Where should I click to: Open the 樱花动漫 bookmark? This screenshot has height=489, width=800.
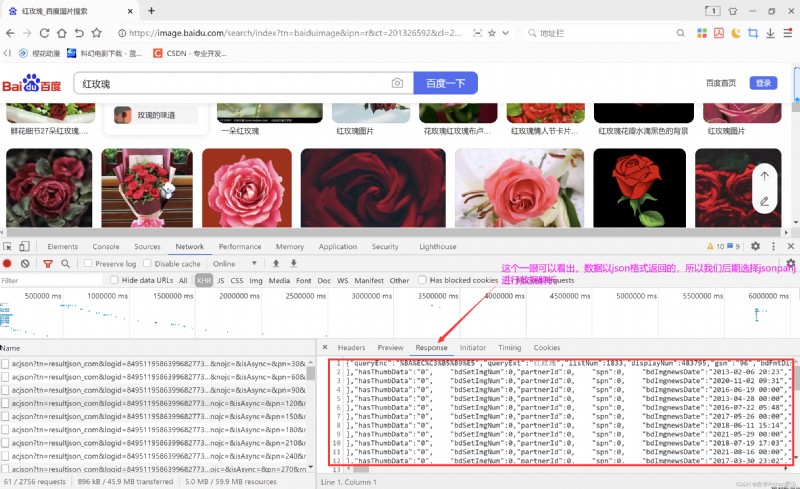coord(39,53)
